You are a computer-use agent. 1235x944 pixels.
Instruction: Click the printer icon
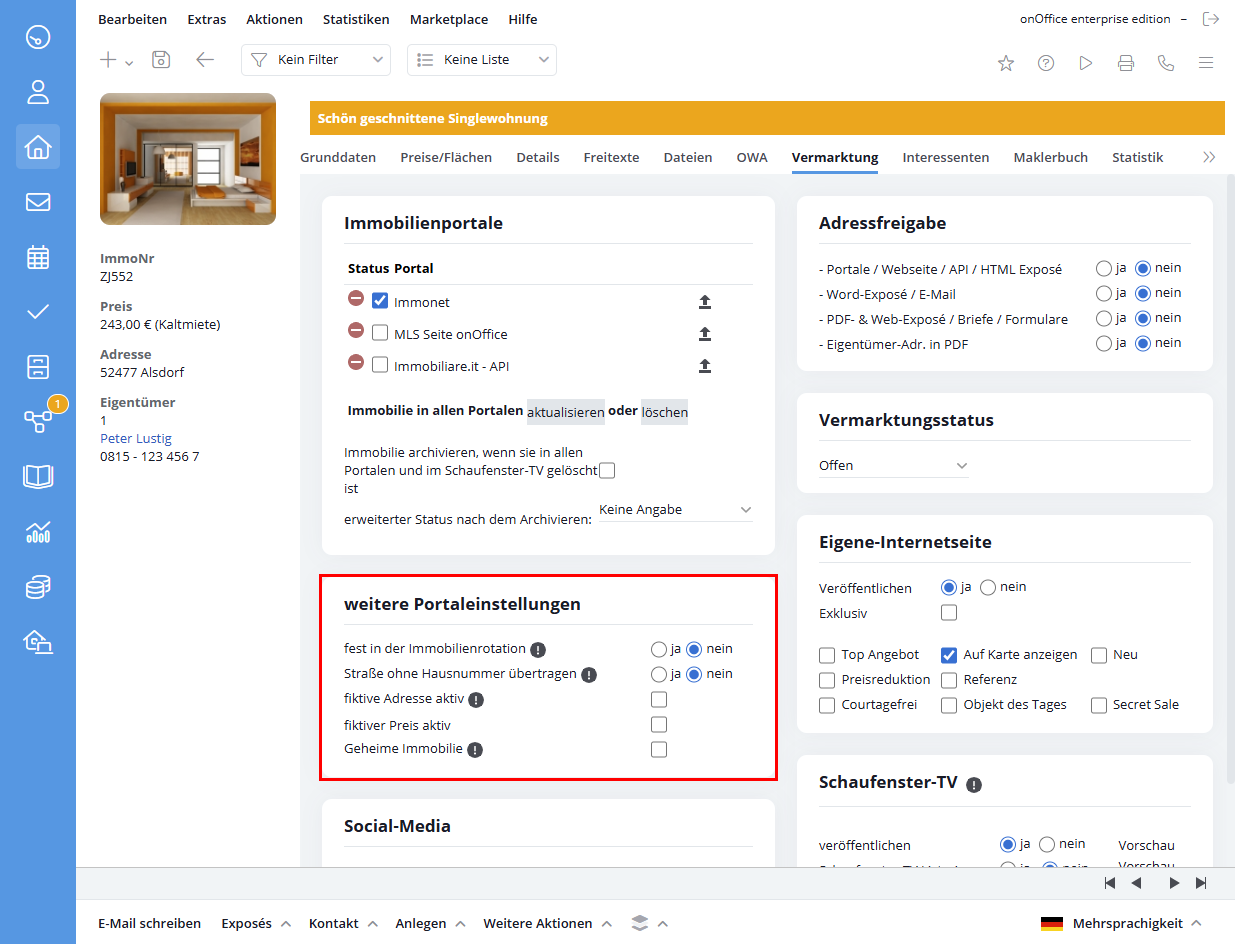pos(1126,63)
